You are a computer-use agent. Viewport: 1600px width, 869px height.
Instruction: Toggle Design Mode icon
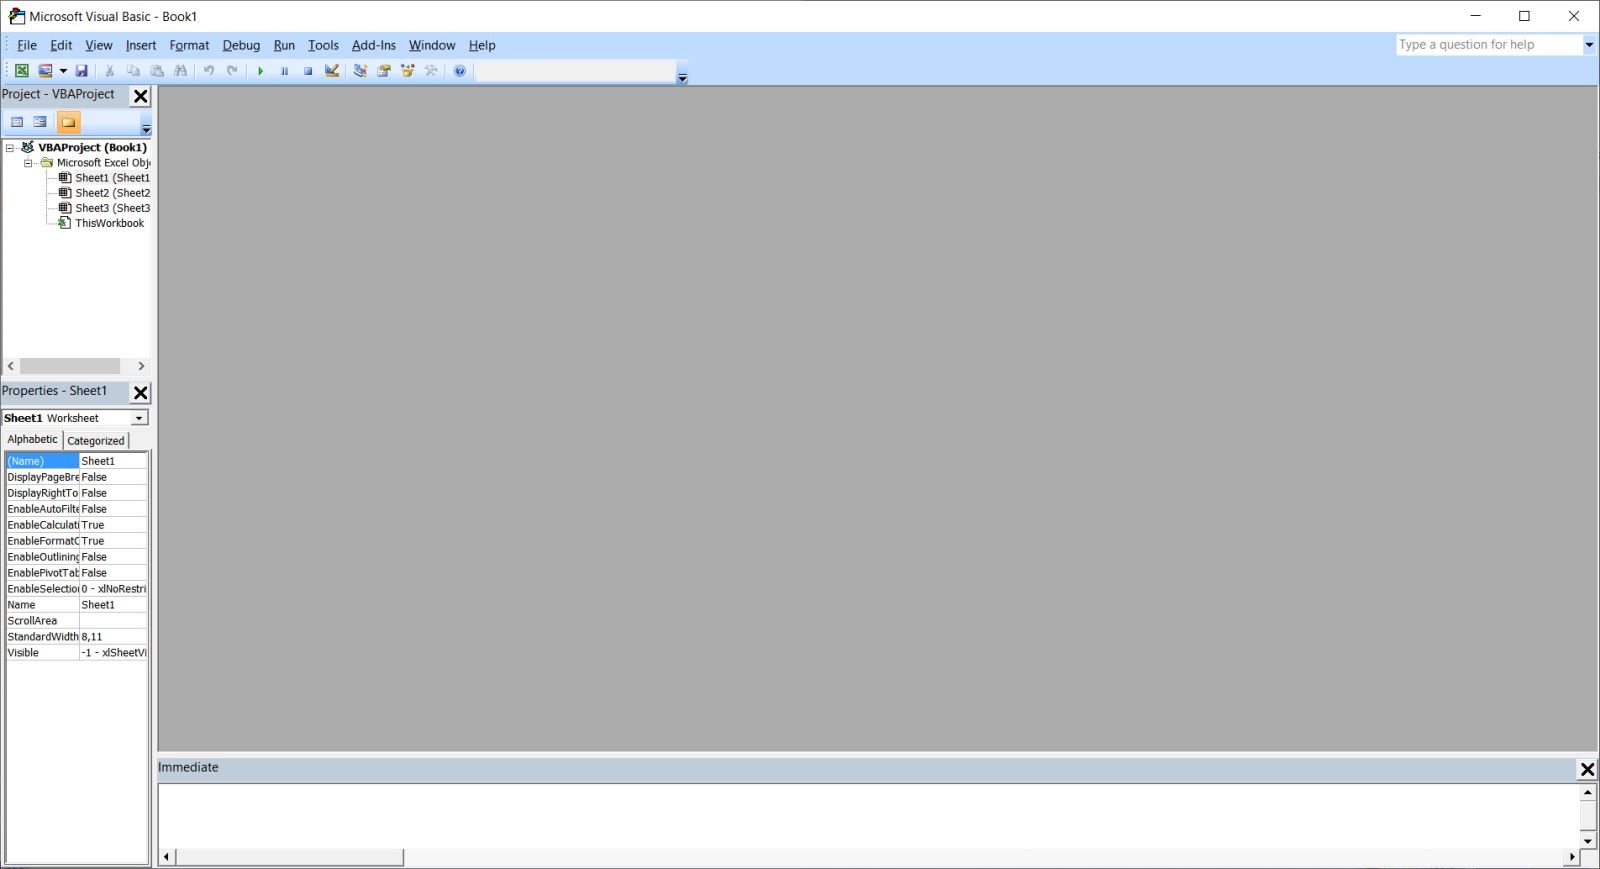tap(332, 71)
